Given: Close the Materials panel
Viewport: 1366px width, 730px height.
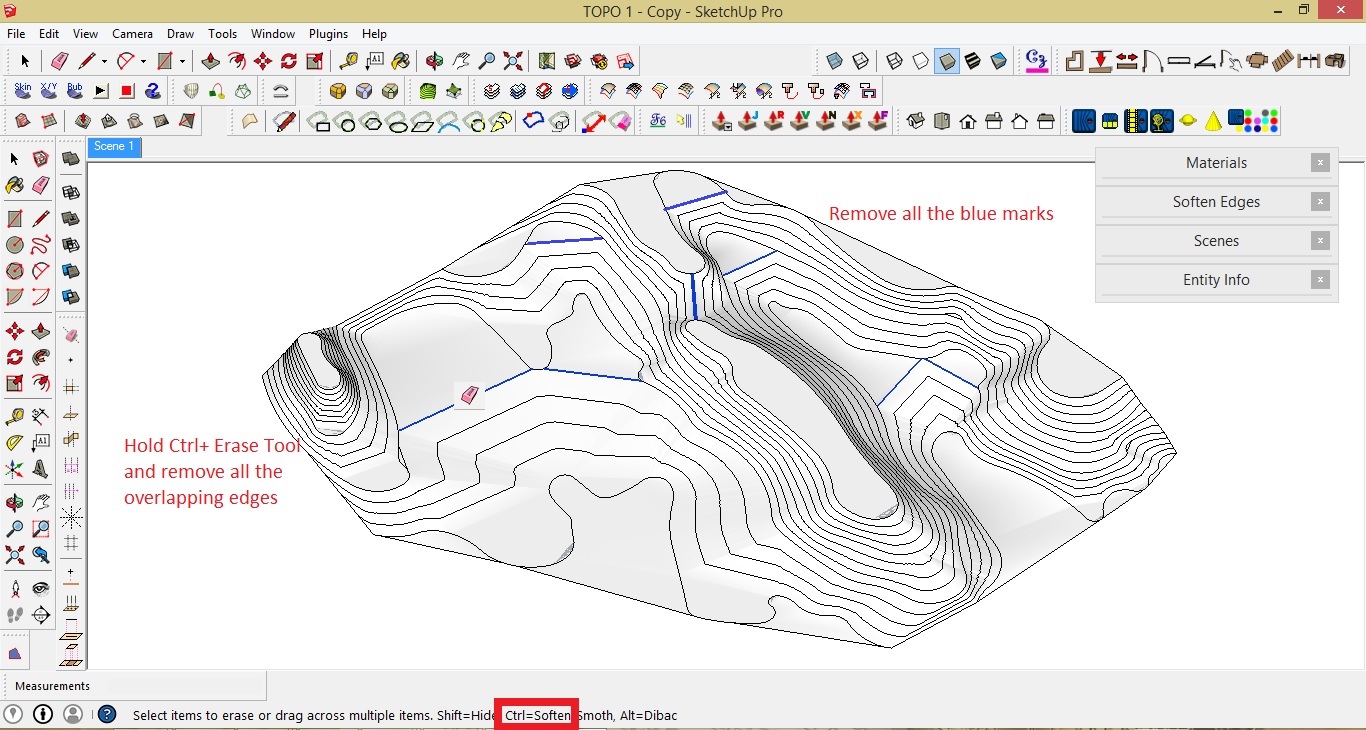Looking at the screenshot, I should coord(1320,162).
